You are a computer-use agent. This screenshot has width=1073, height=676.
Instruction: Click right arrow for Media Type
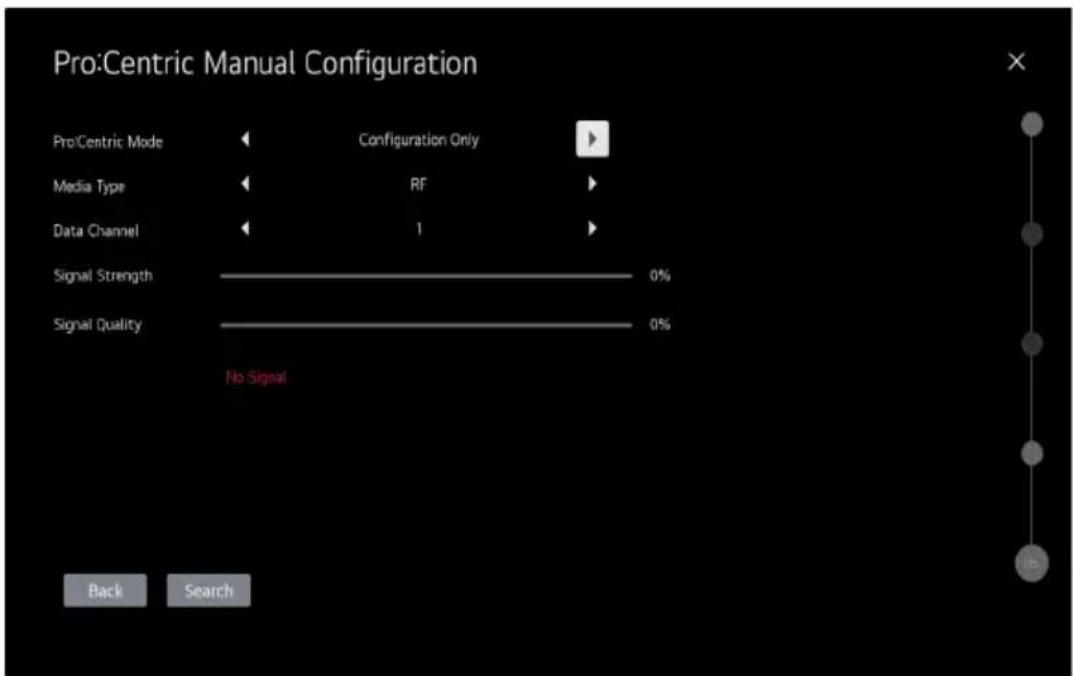592,183
